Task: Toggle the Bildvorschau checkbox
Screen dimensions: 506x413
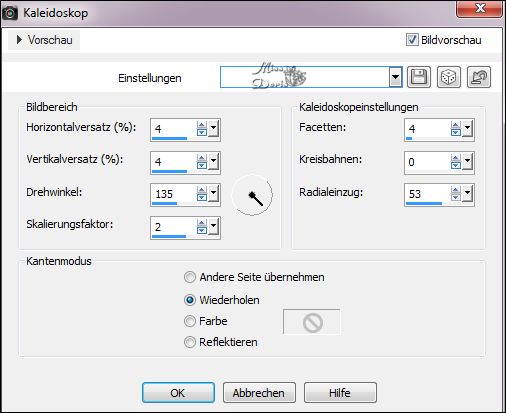Action: tap(412, 40)
